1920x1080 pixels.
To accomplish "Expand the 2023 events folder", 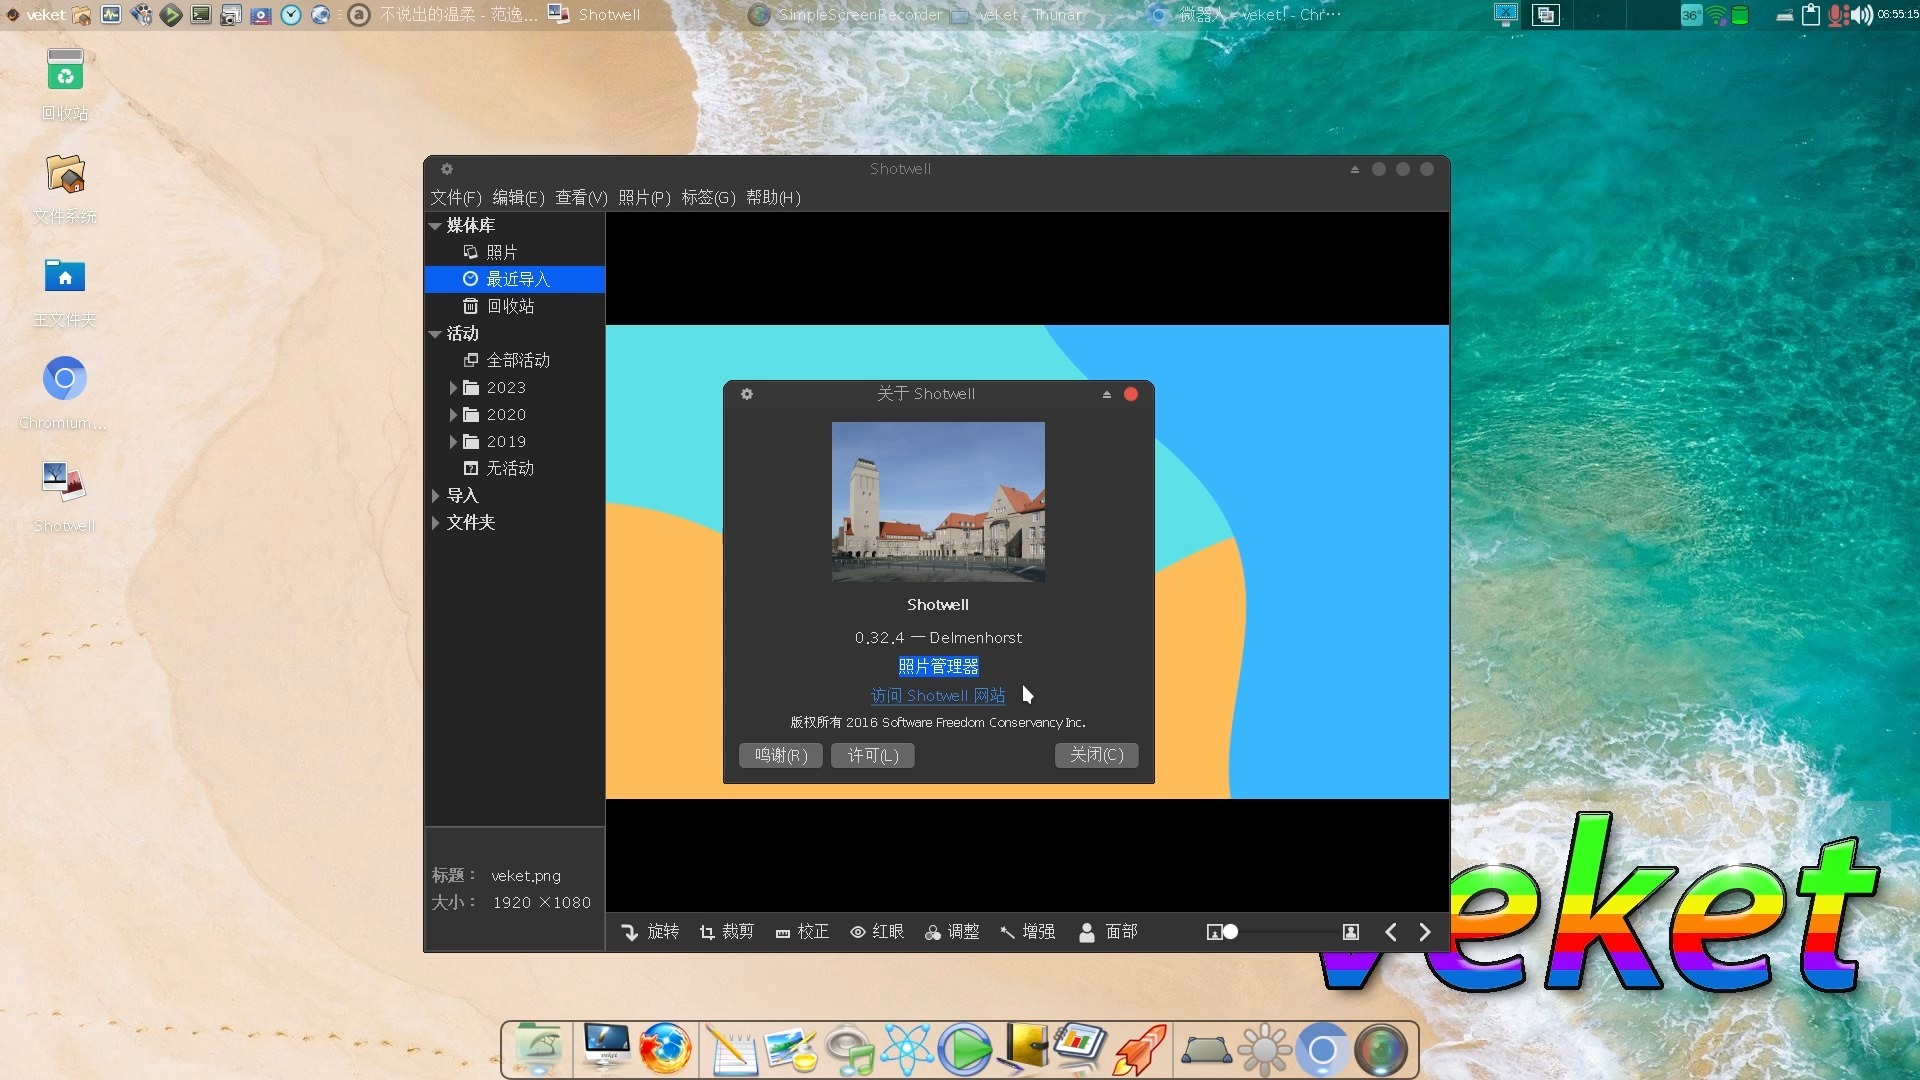I will (453, 388).
